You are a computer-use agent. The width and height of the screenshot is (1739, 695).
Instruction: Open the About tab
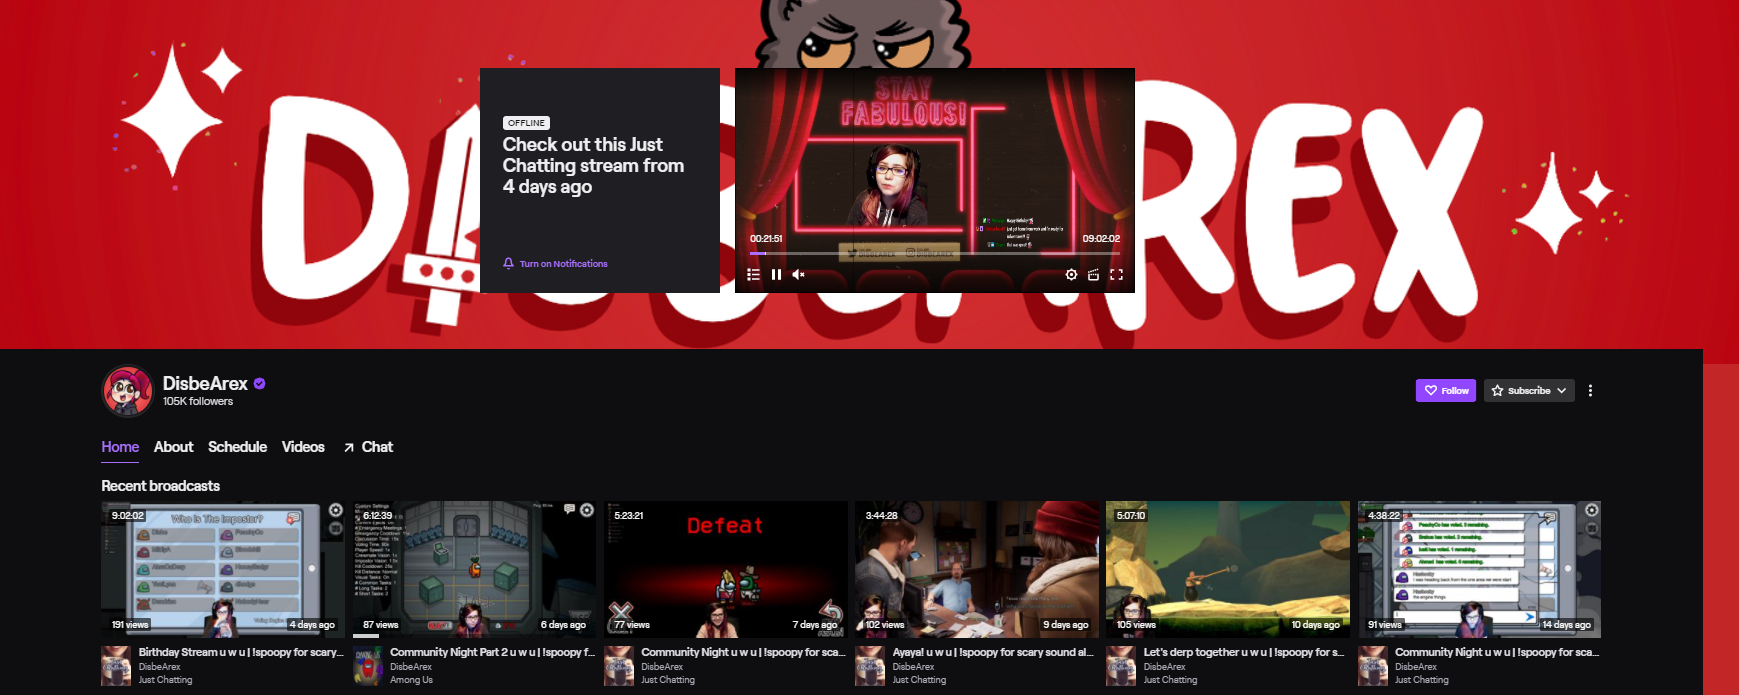coord(173,447)
